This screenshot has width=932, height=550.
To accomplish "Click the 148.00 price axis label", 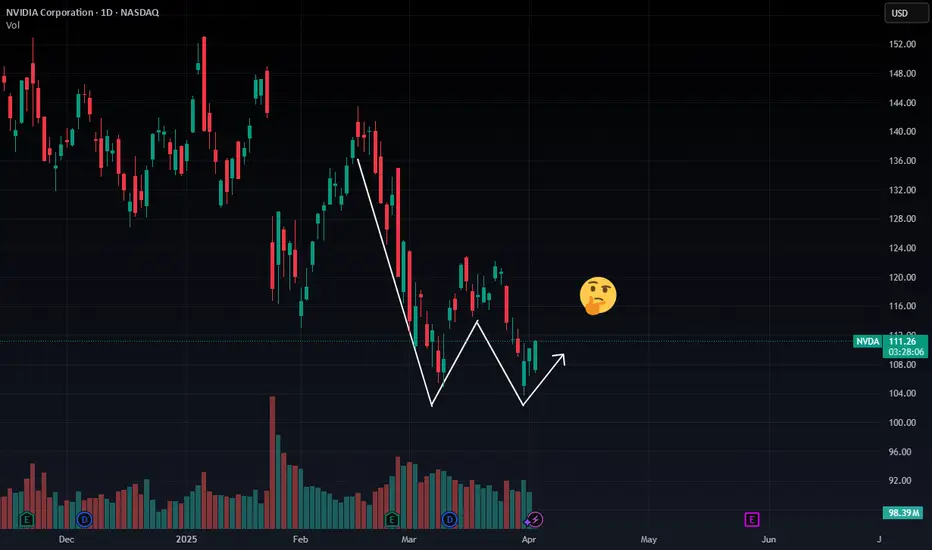I will tap(902, 73).
